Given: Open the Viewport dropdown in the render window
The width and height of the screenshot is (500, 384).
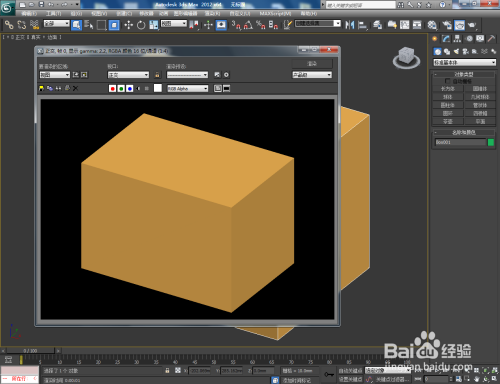Looking at the screenshot, I should point(128,75).
